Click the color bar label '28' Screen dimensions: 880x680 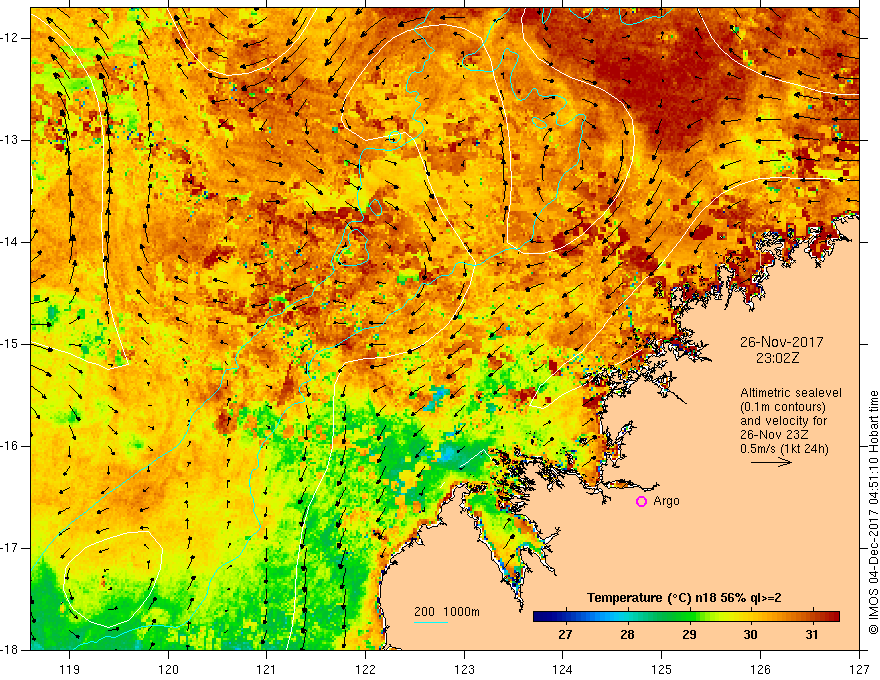[x=627, y=635]
